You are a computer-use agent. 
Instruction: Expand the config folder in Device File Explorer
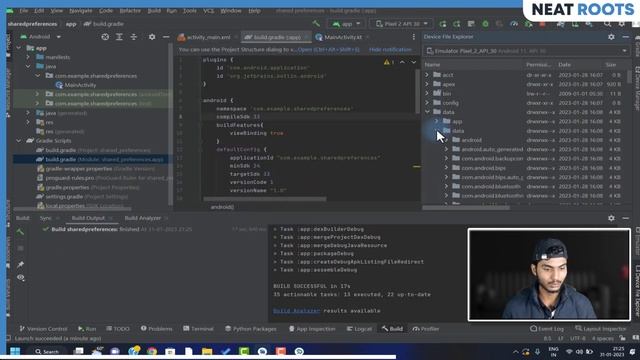[x=427, y=103]
